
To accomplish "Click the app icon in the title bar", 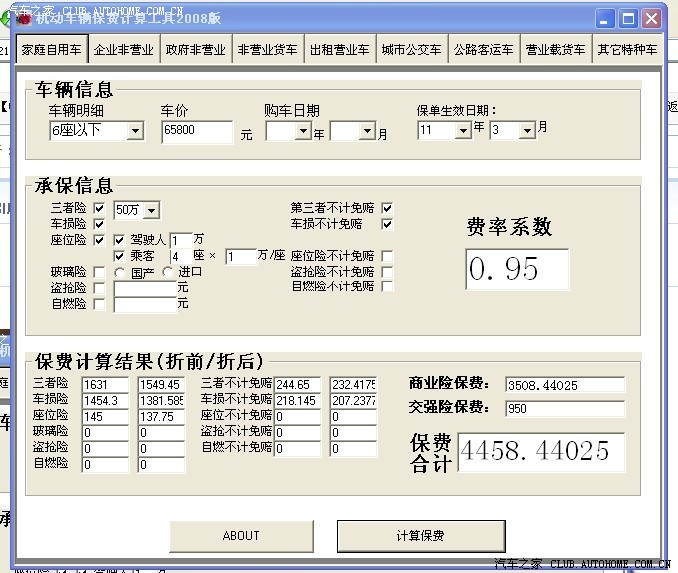I will coord(24,18).
